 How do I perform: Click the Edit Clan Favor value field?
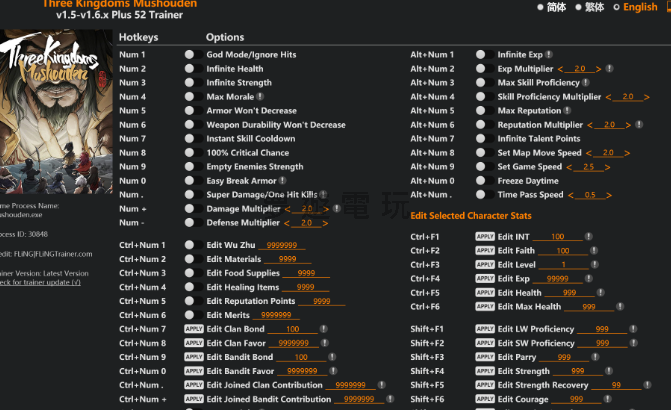294,343
